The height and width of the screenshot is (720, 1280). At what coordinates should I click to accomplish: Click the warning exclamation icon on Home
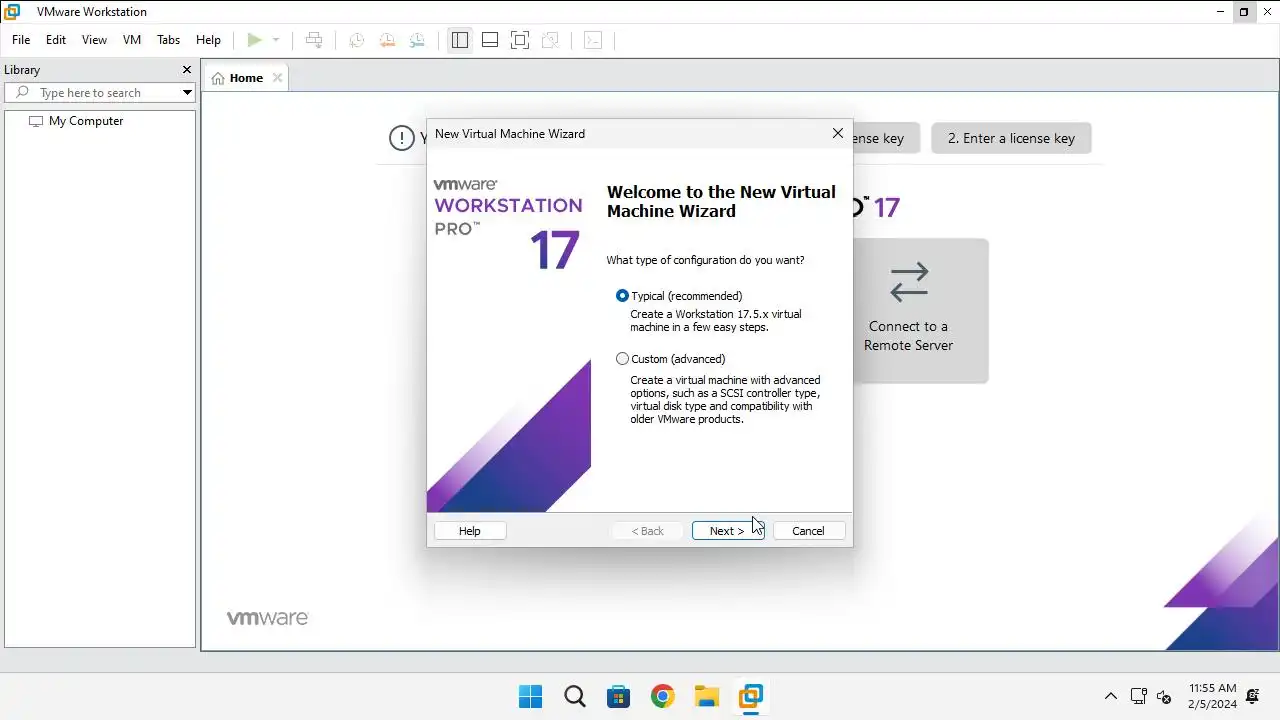[x=402, y=138]
